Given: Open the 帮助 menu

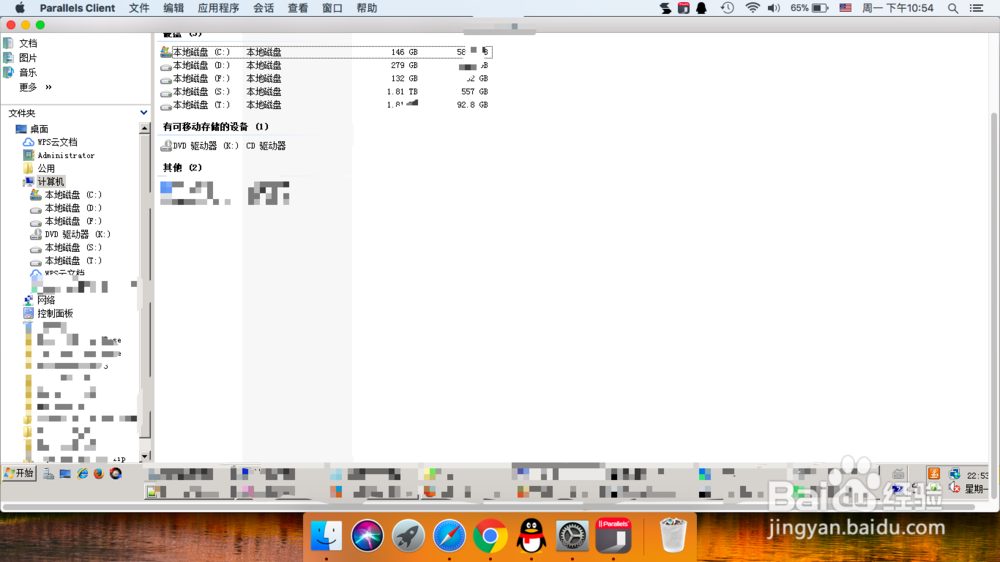Looking at the screenshot, I should [367, 8].
